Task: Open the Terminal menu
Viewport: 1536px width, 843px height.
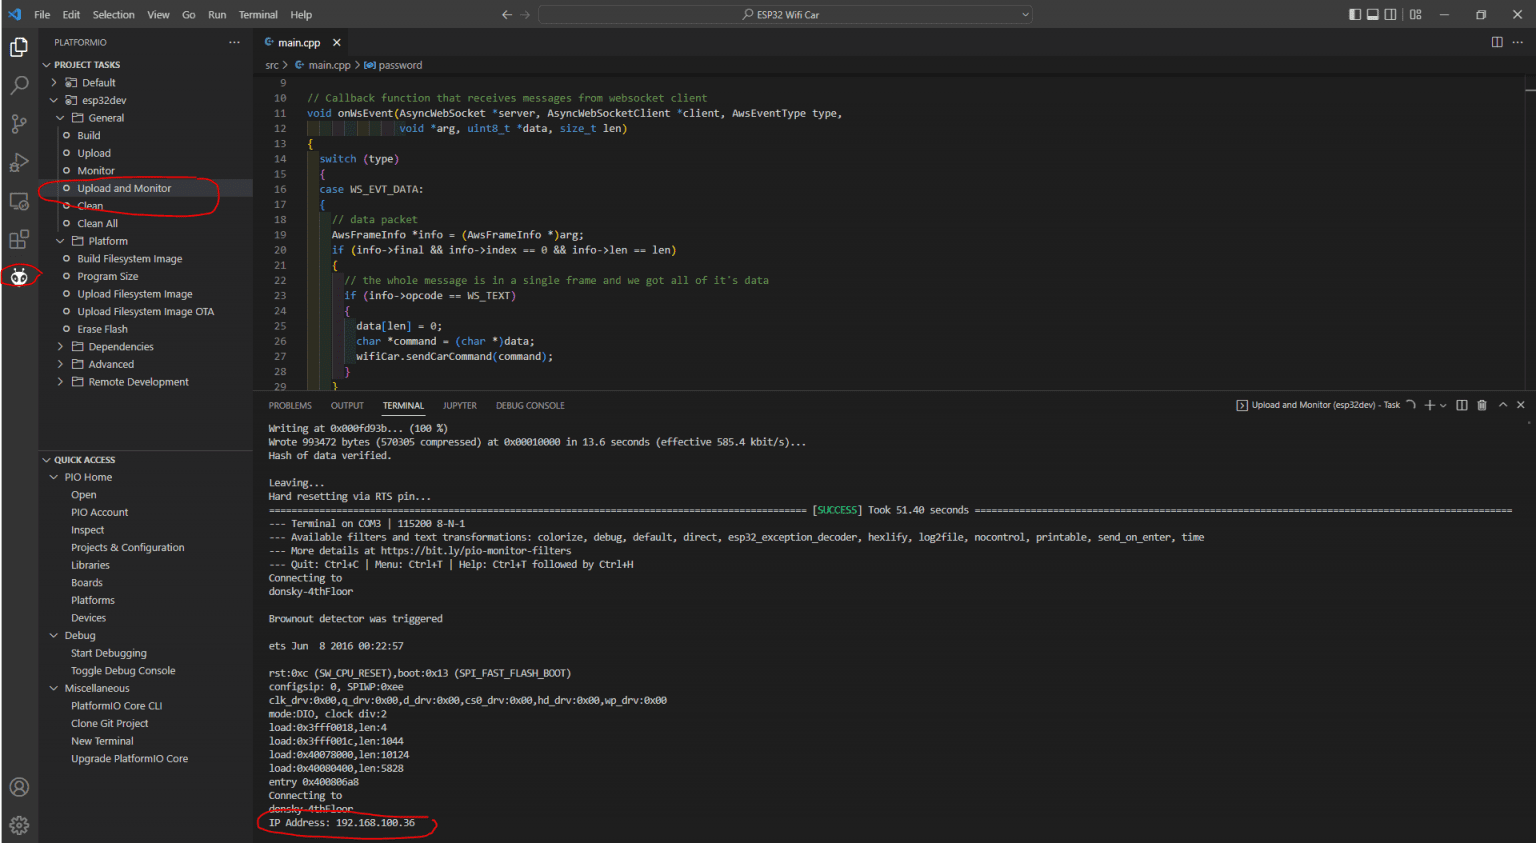Action: point(258,15)
